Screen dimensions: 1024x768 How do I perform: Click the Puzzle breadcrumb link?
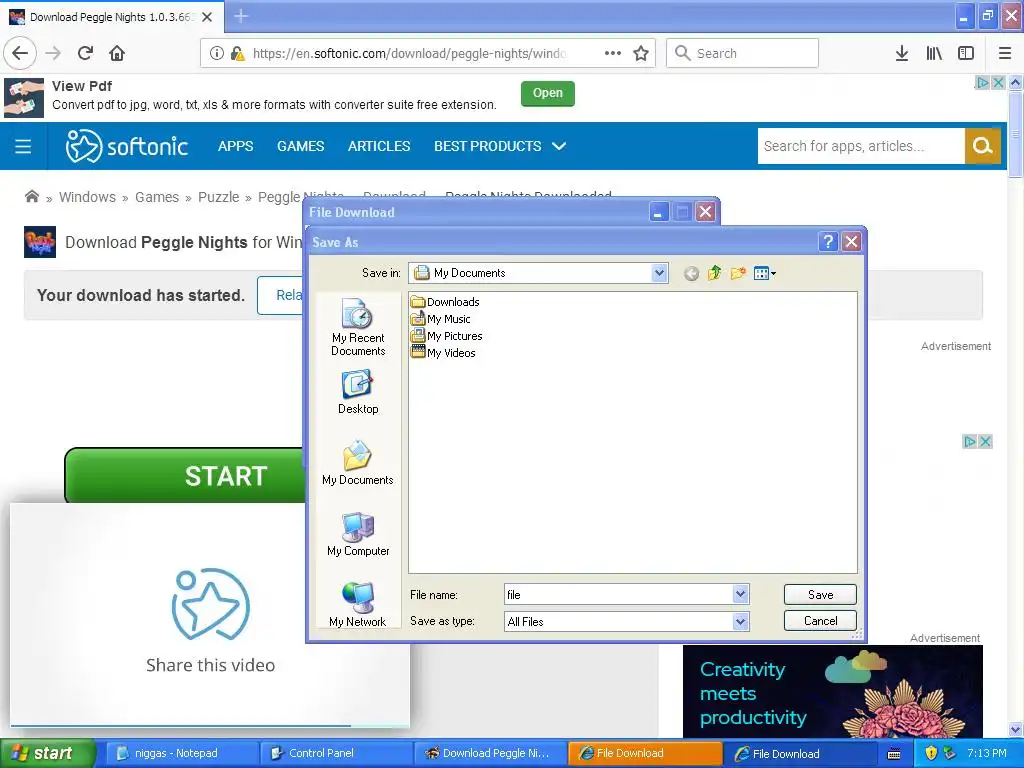point(219,197)
